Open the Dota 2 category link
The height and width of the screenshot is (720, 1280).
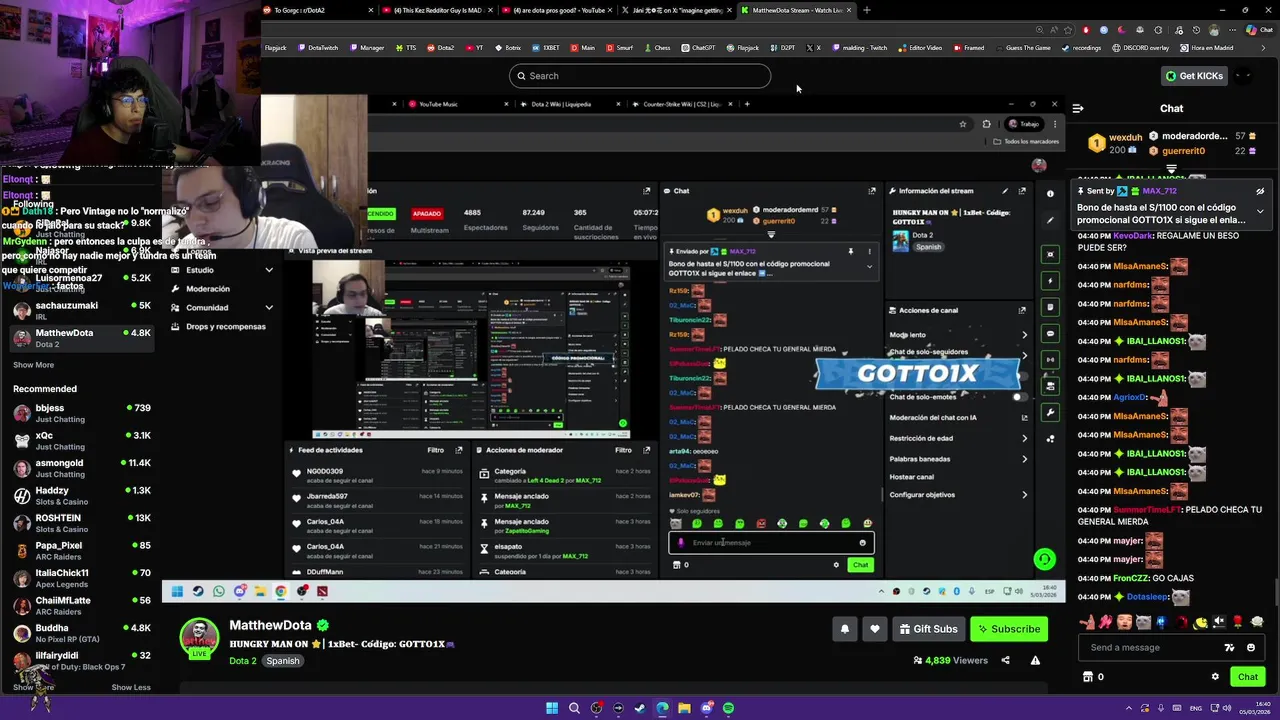coord(243,661)
